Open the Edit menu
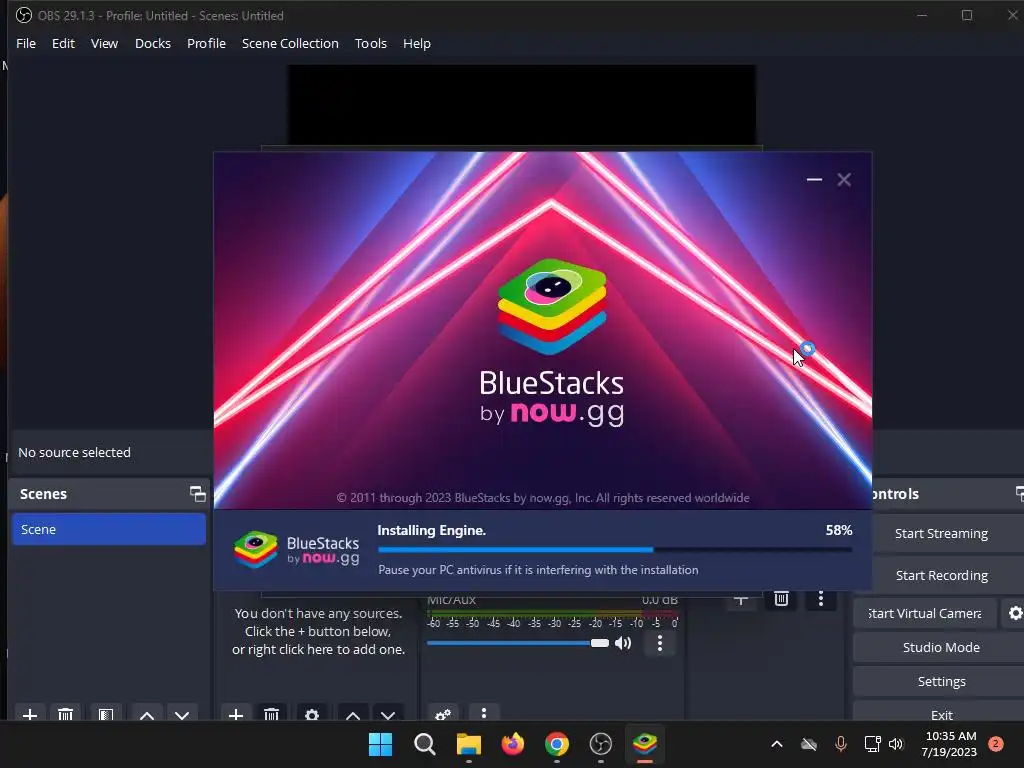The height and width of the screenshot is (768, 1024). [x=63, y=43]
